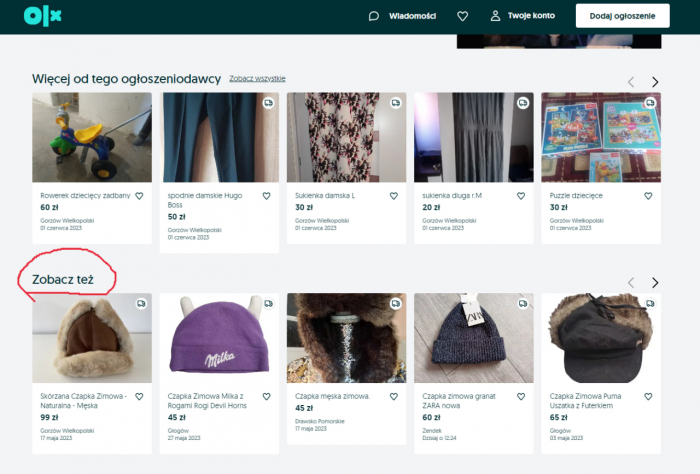This screenshot has width=700, height=474.
Task: Click delivery truck icon on Puma Uszatka photo
Action: (x=650, y=304)
